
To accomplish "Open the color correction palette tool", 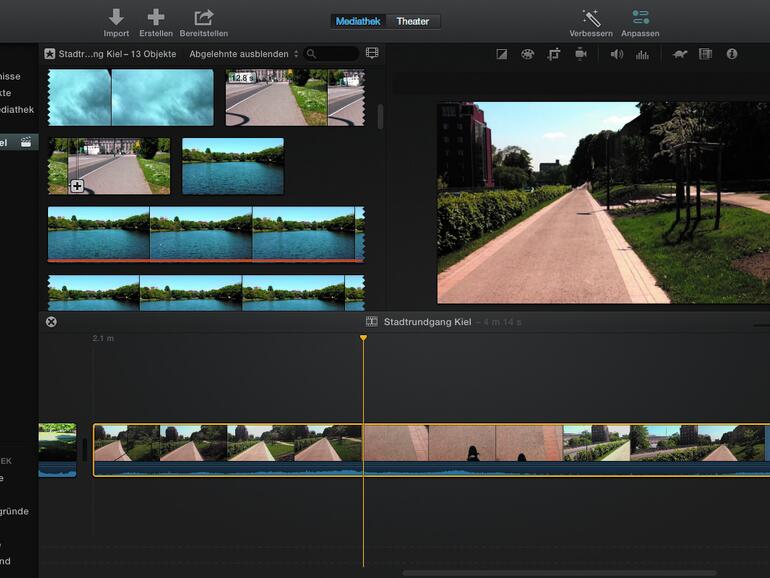I will pyautogui.click(x=527, y=54).
